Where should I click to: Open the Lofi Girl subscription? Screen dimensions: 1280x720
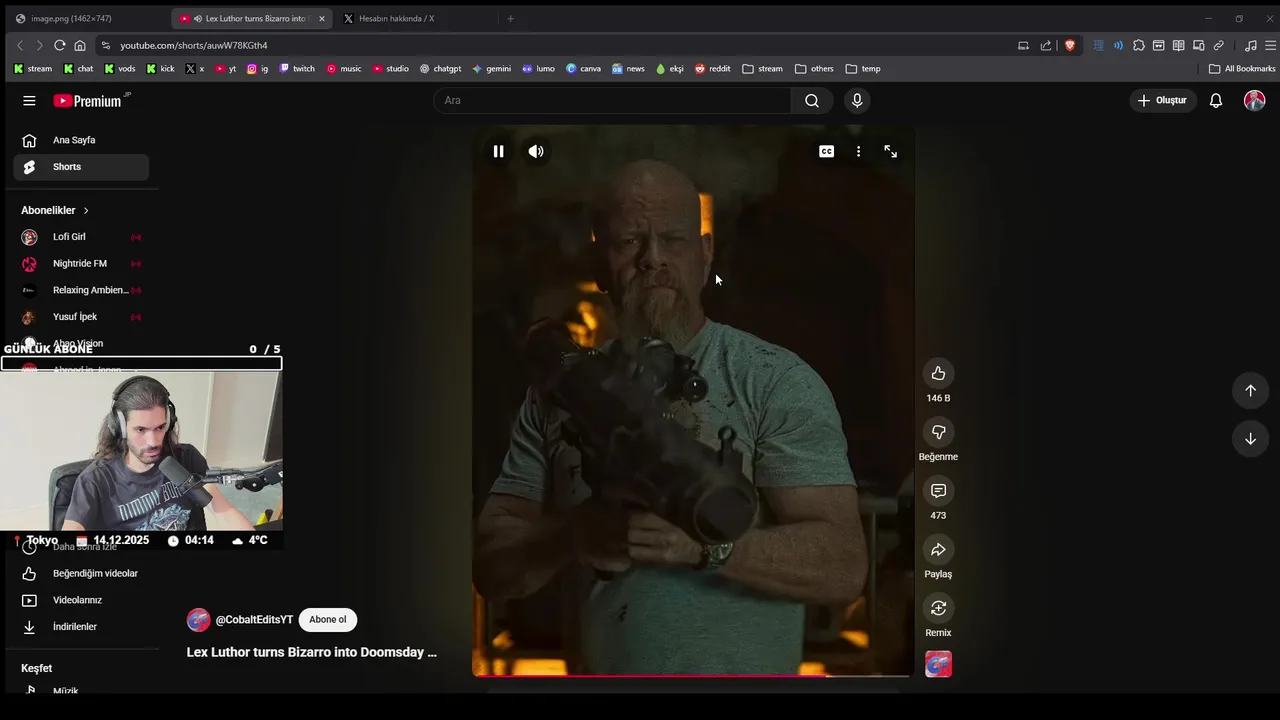(x=81, y=237)
